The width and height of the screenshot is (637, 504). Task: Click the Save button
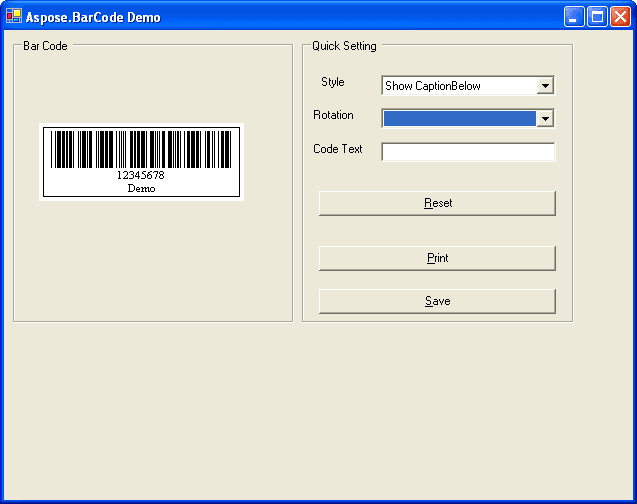coord(437,301)
